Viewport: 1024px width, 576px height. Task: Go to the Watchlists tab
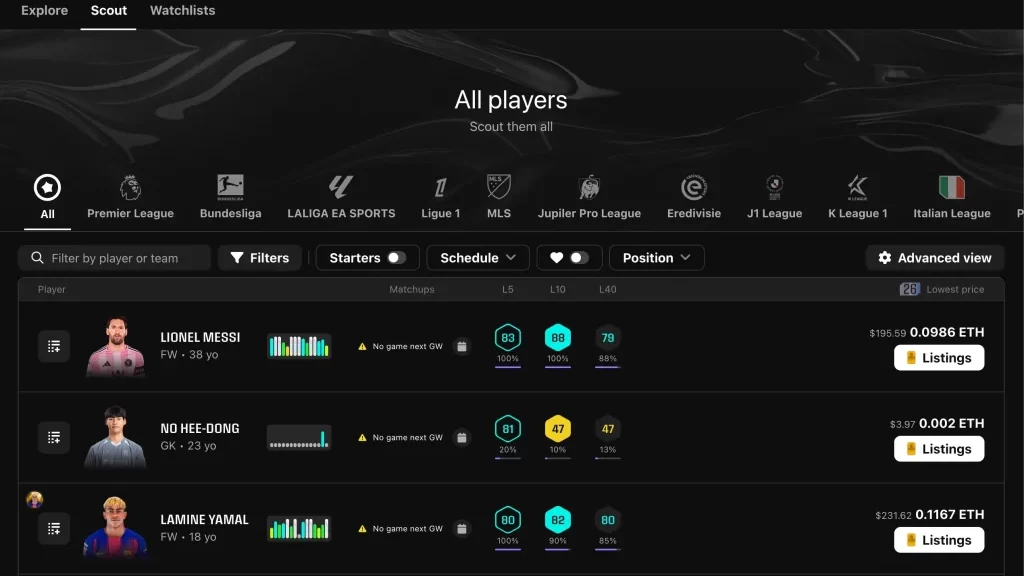pyautogui.click(x=182, y=11)
